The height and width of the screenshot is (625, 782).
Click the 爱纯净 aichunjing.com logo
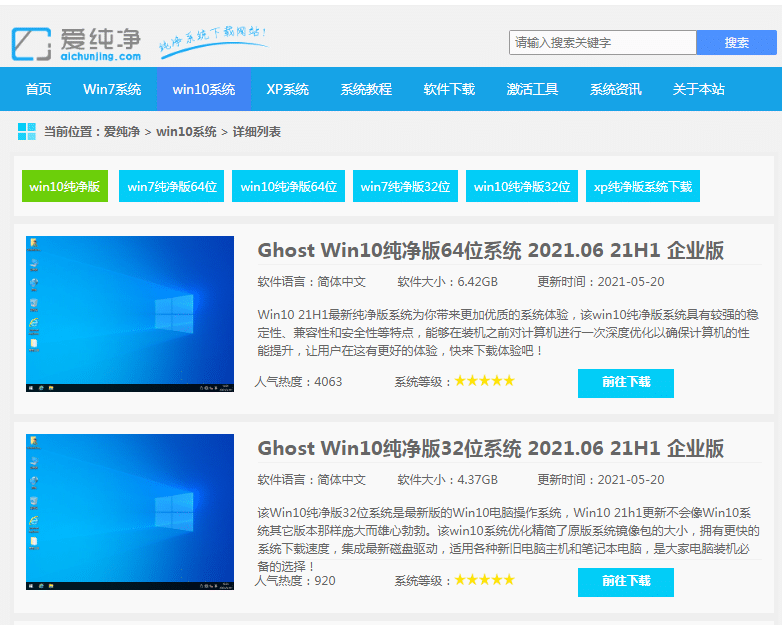tap(76, 44)
